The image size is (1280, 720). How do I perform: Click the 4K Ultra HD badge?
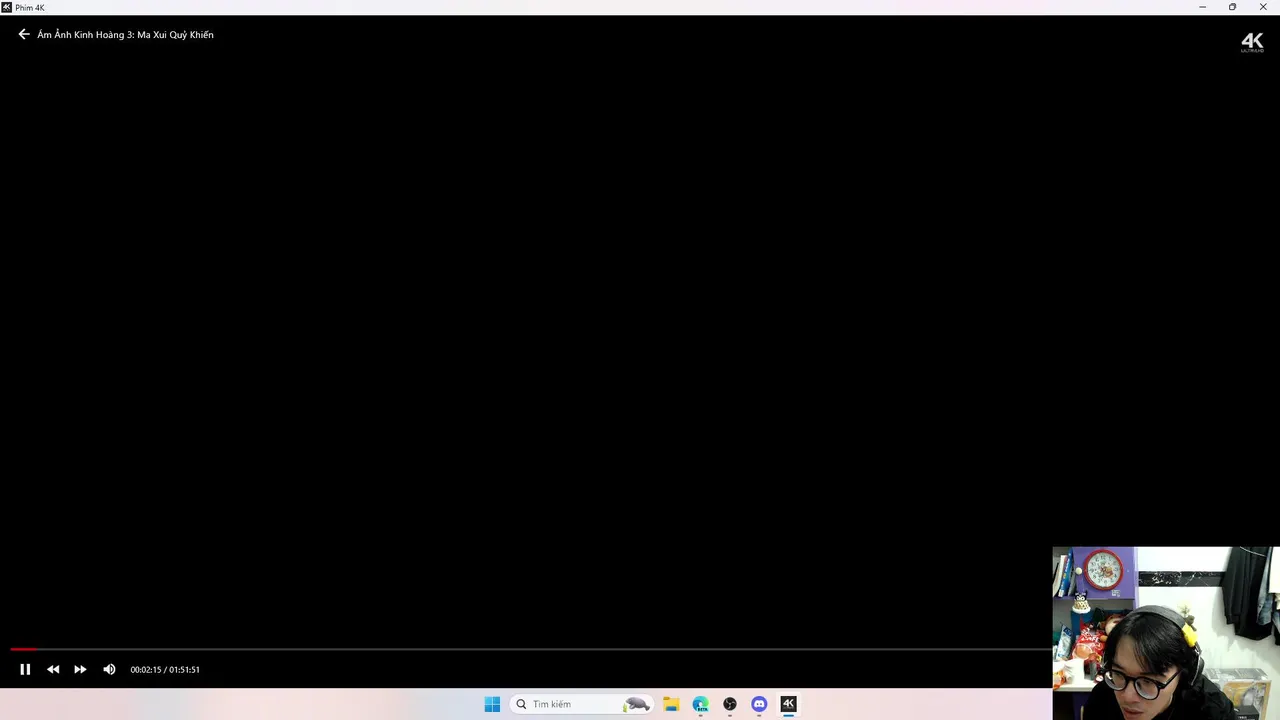click(1252, 42)
